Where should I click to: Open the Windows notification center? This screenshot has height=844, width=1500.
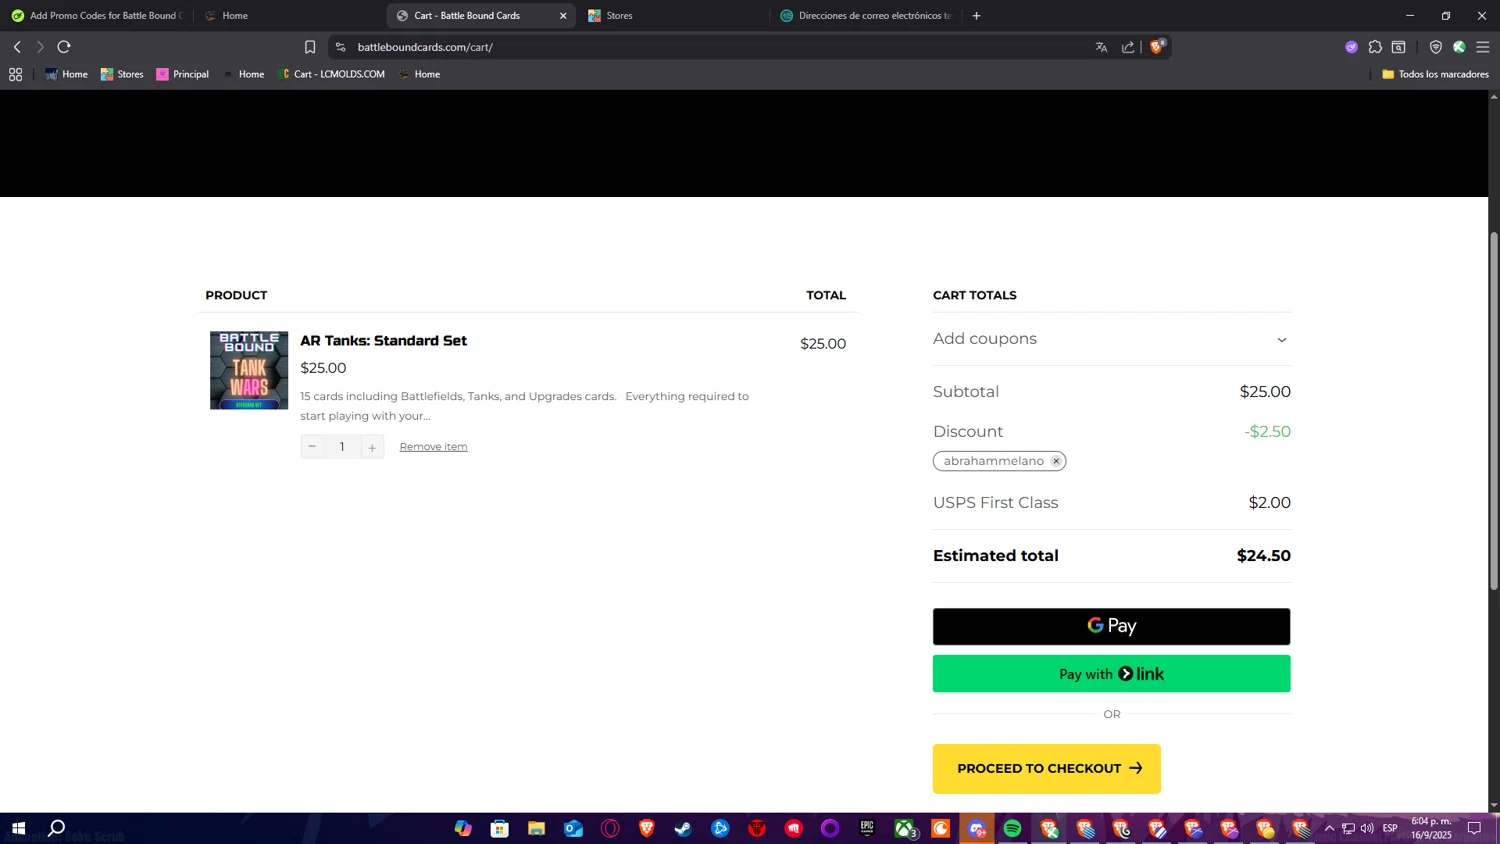point(1474,829)
